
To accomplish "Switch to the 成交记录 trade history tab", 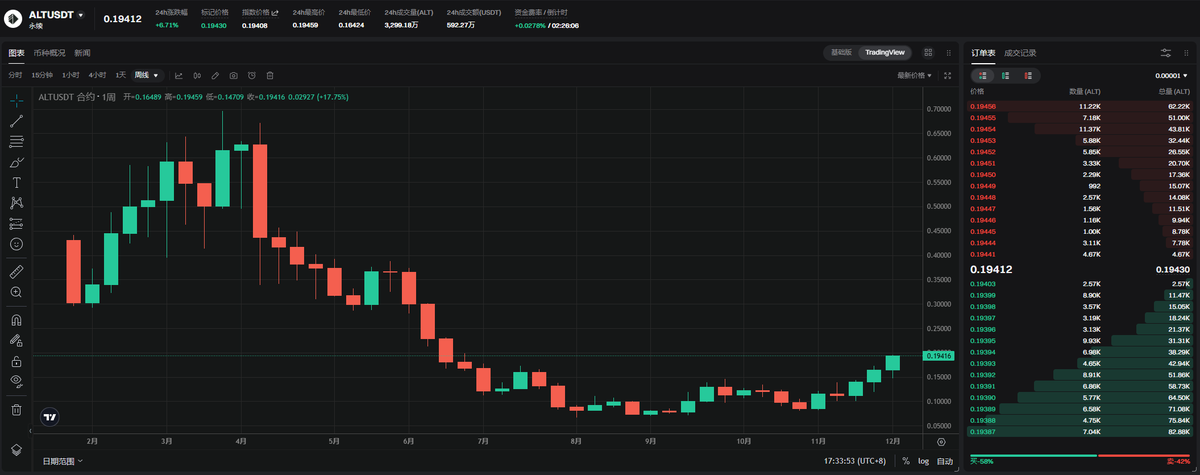I will click(x=1020, y=52).
